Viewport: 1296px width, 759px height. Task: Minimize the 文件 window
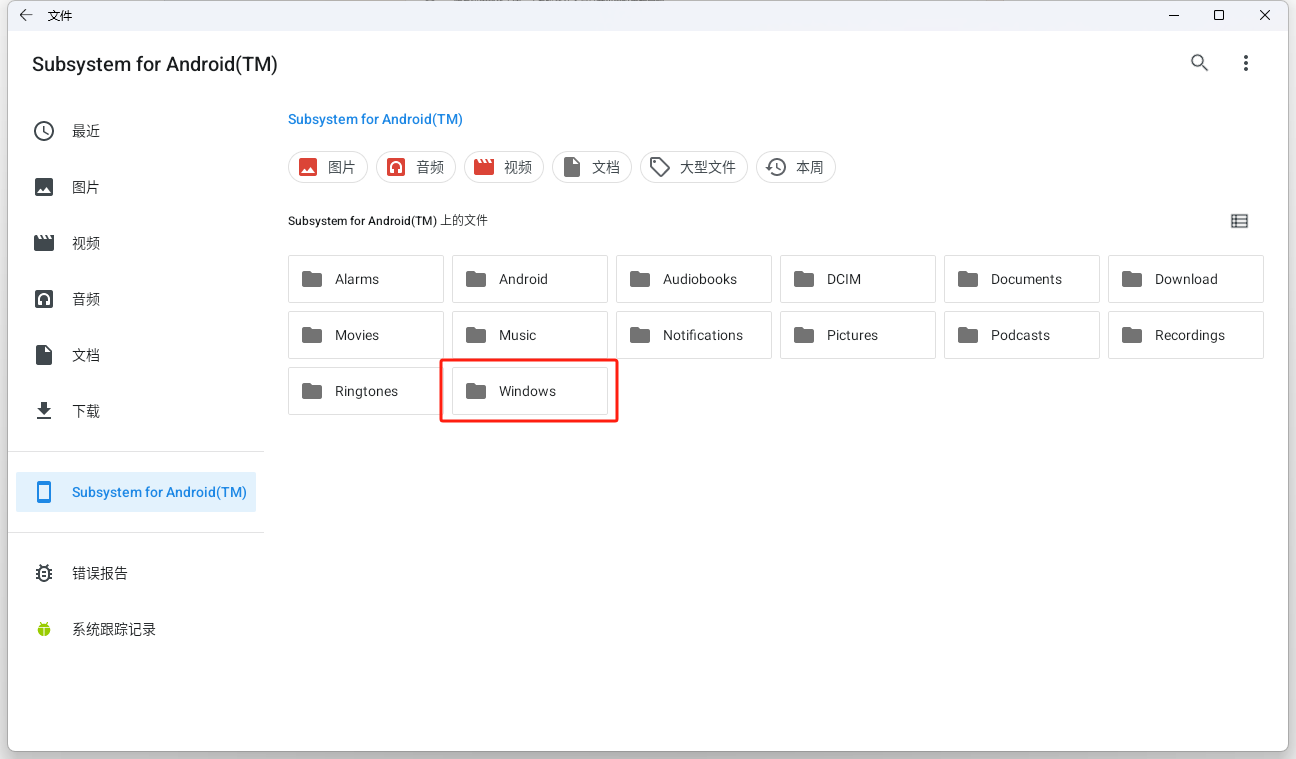[x=1173, y=15]
